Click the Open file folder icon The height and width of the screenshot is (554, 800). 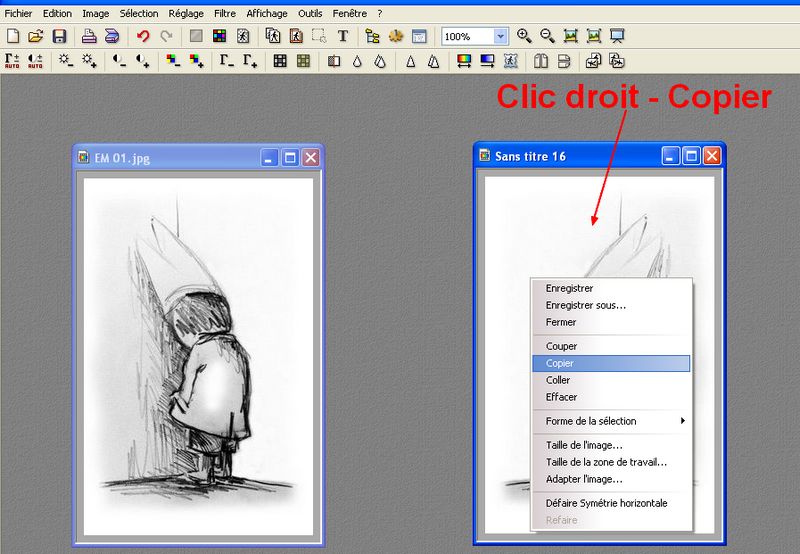coord(36,36)
